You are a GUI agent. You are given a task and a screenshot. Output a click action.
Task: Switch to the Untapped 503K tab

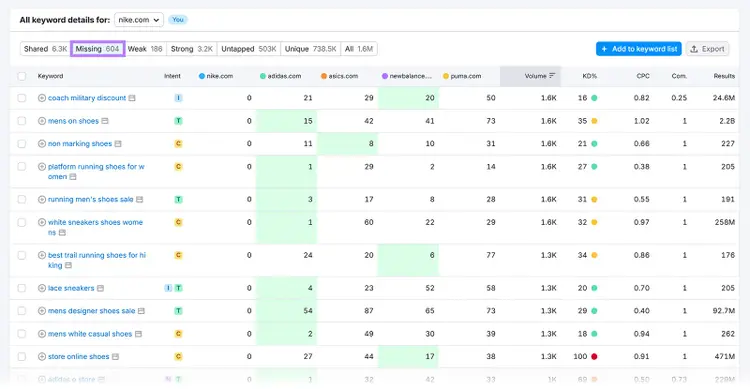pos(249,49)
